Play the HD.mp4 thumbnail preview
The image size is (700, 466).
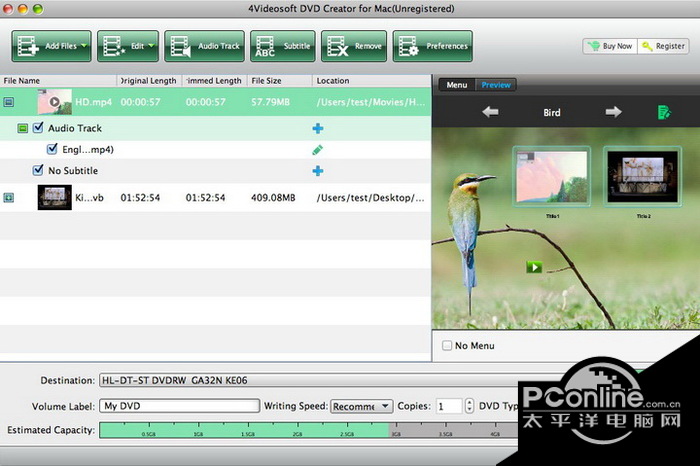[54, 102]
